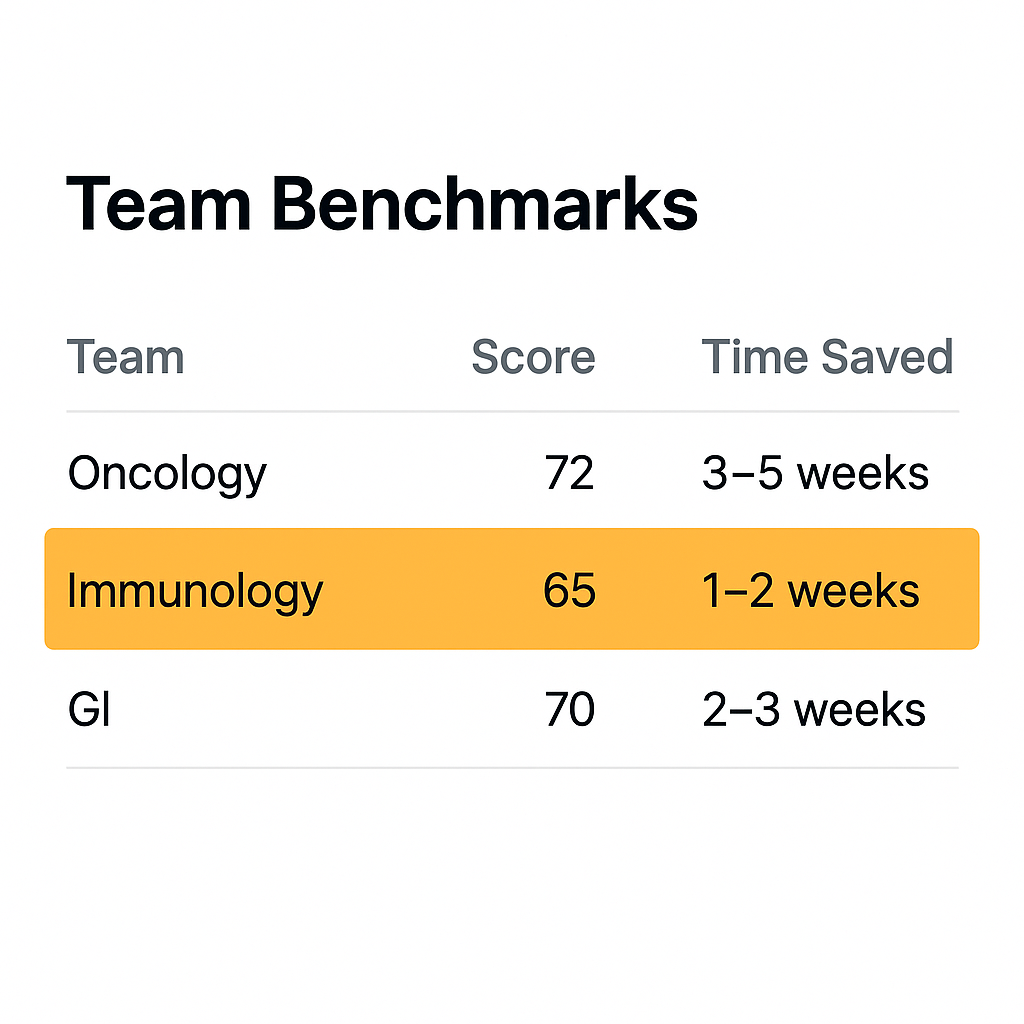Screen dimensions: 1024x1024
Task: Click the orange highlighted row background
Action: click(x=512, y=589)
